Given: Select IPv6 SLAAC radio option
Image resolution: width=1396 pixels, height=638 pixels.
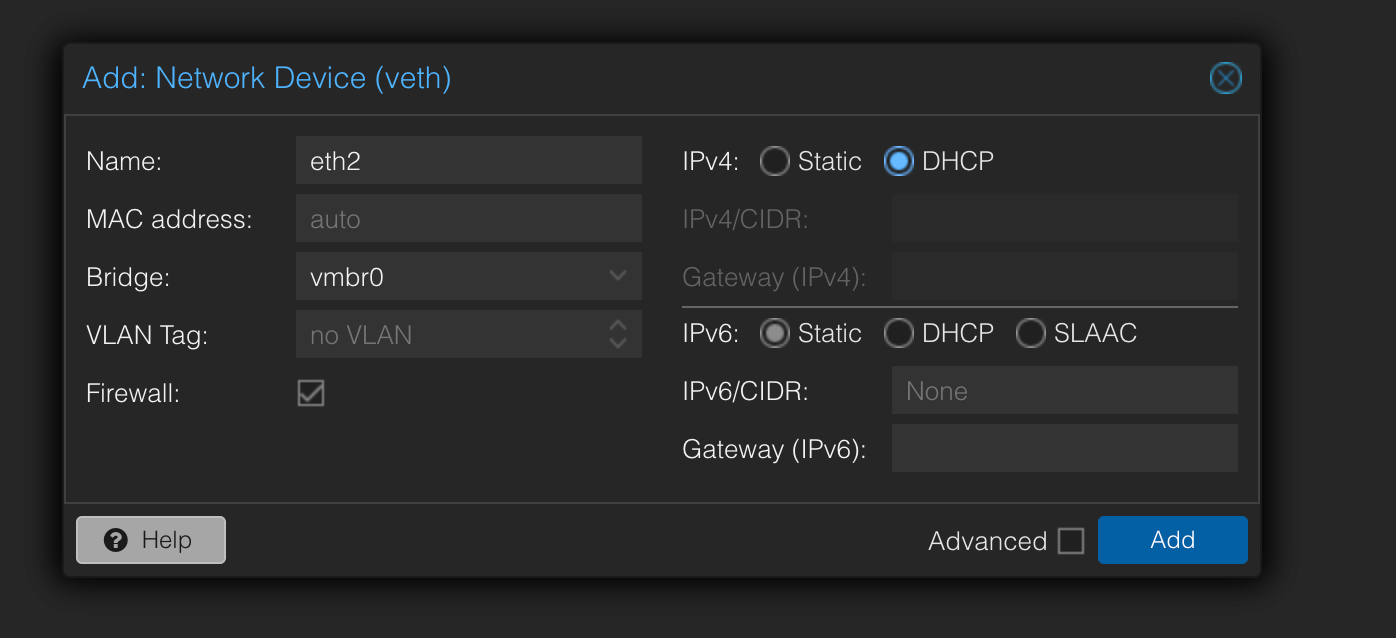Looking at the screenshot, I should (x=1031, y=333).
